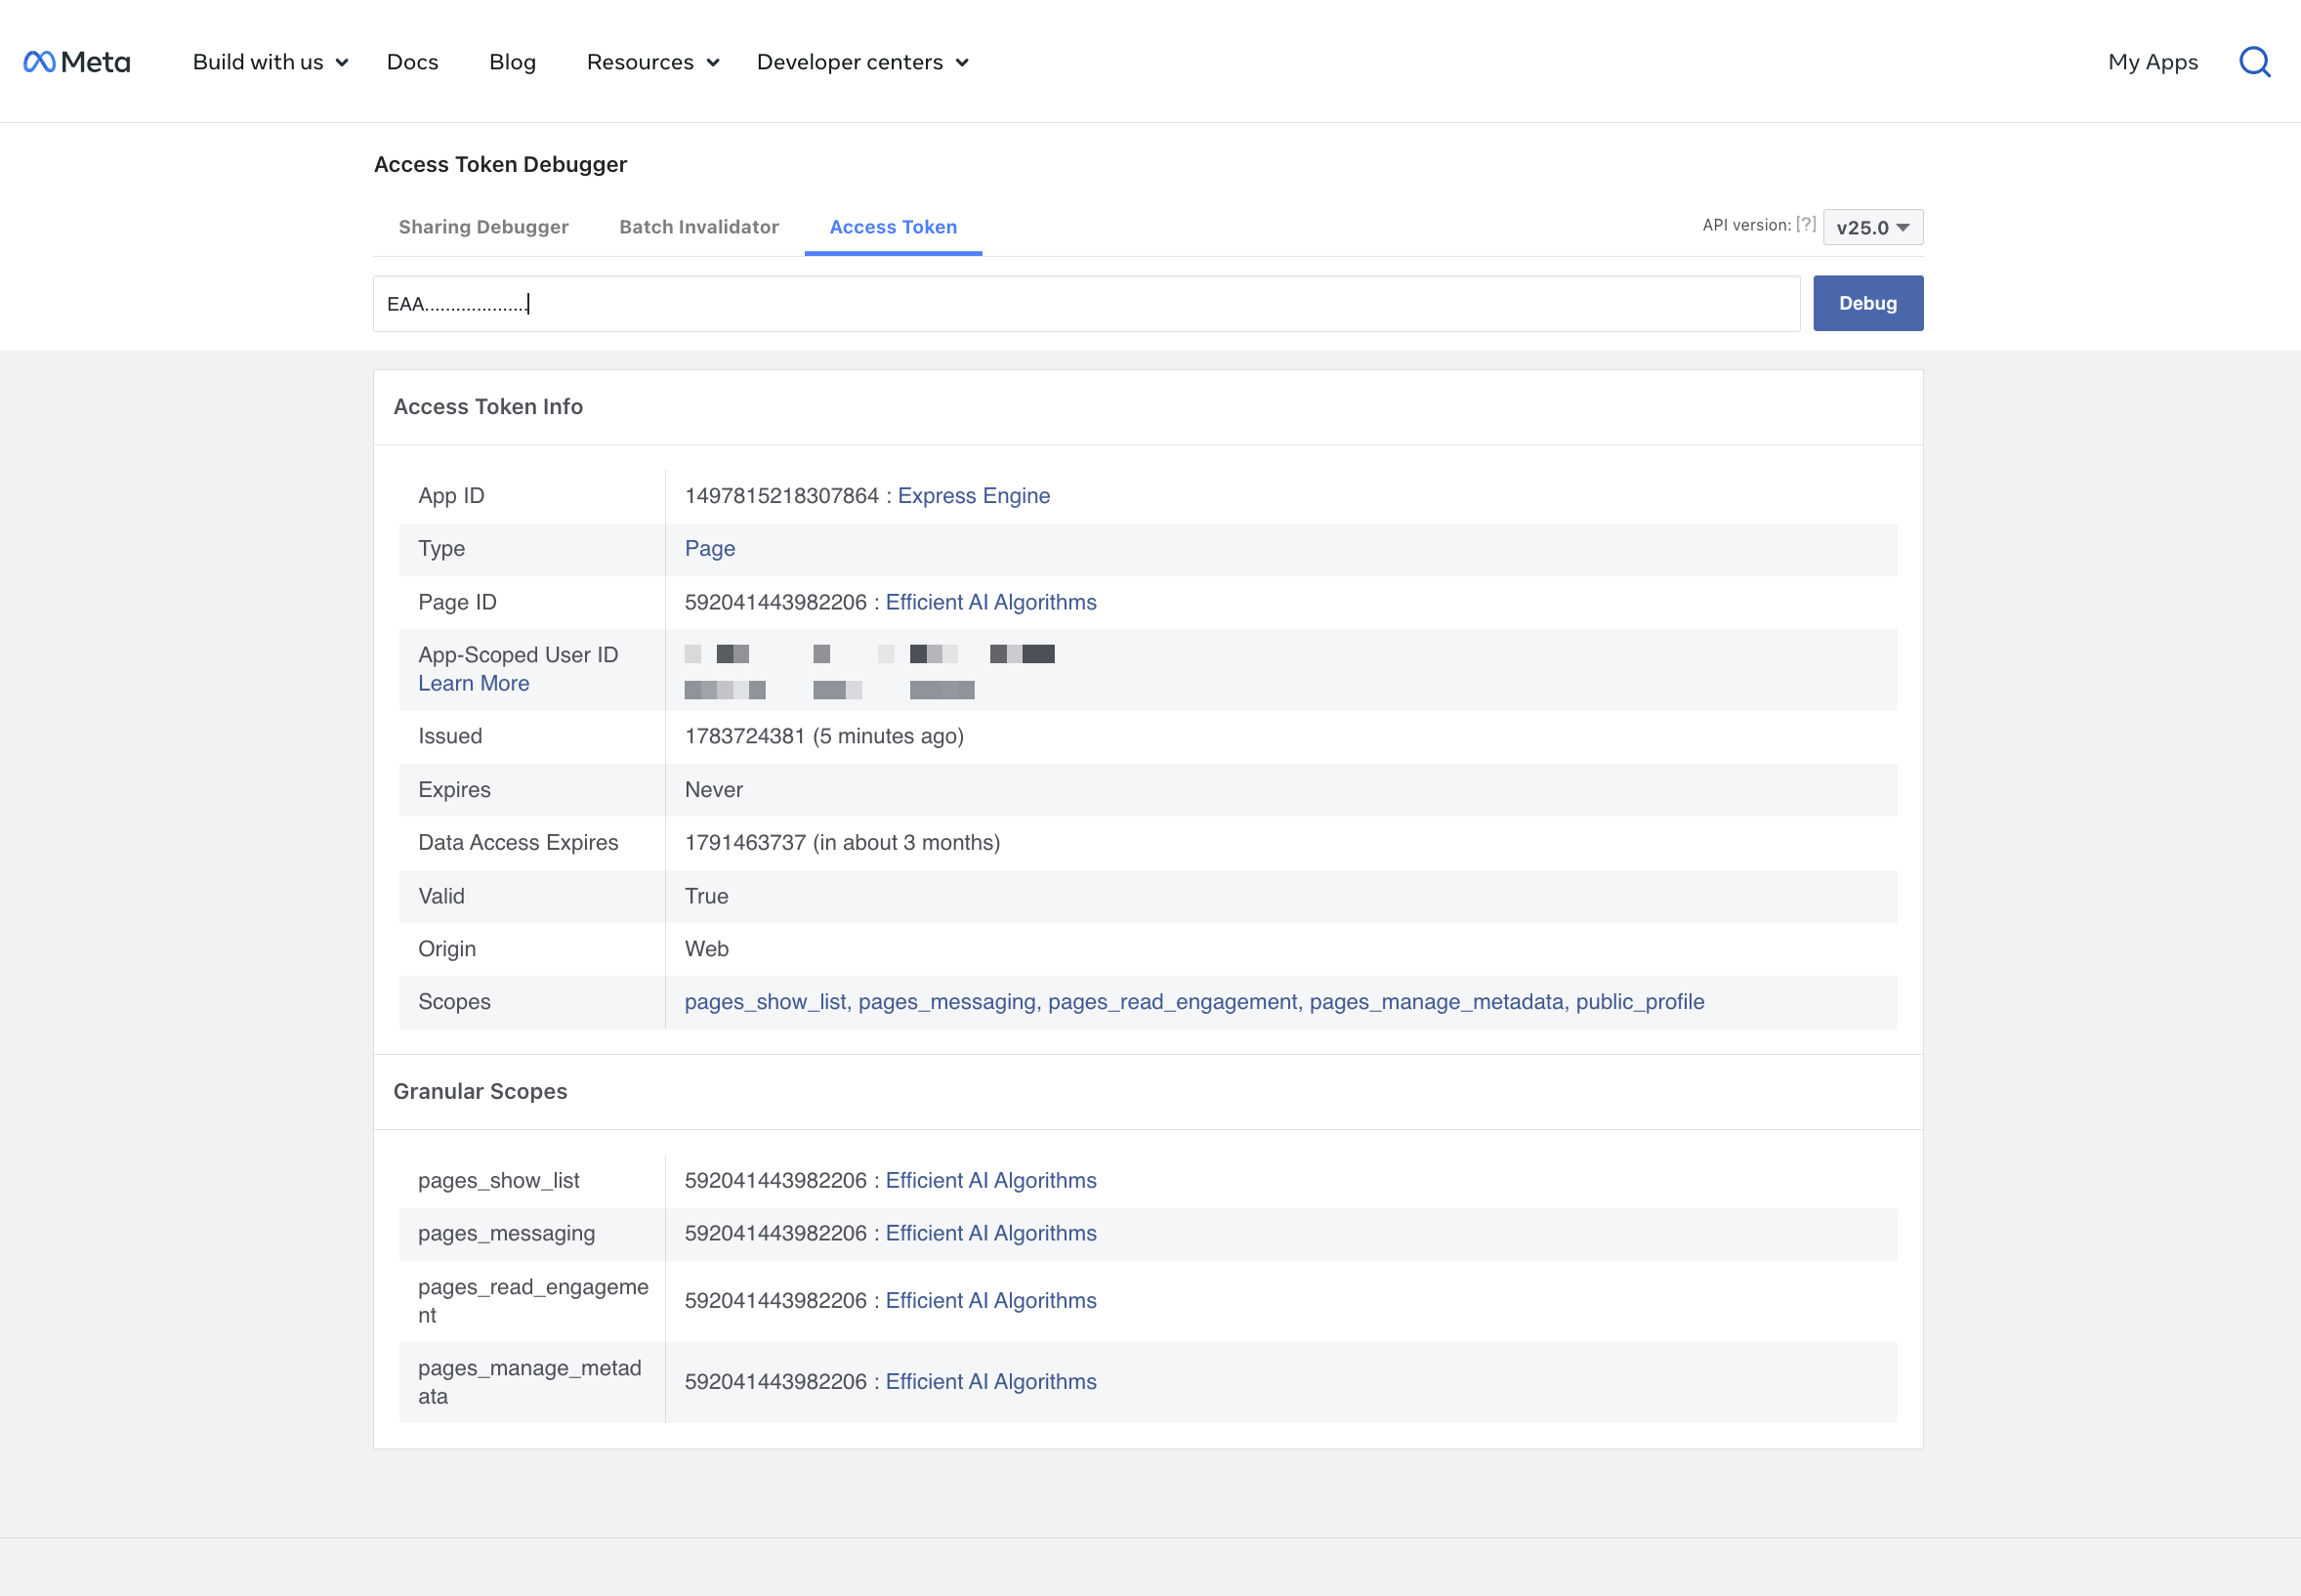Click the blurred App-Scoped User ID value
The width and height of the screenshot is (2301, 1596).
869,672
